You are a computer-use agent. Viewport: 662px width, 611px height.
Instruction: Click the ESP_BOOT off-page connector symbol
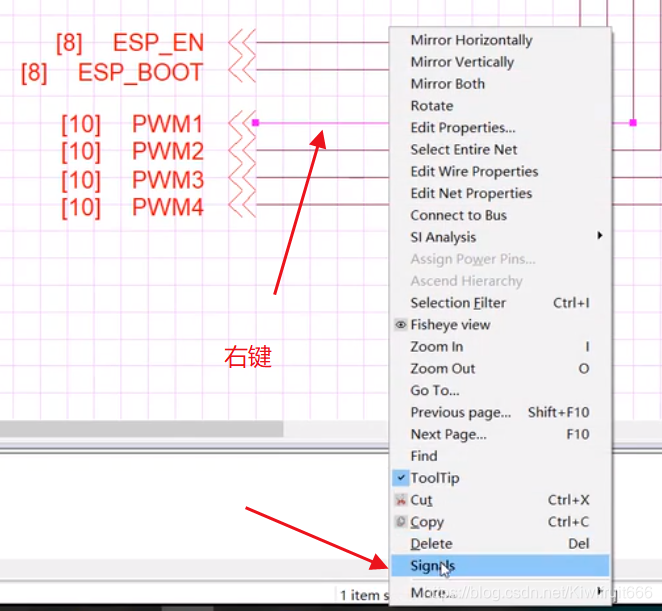[241, 72]
